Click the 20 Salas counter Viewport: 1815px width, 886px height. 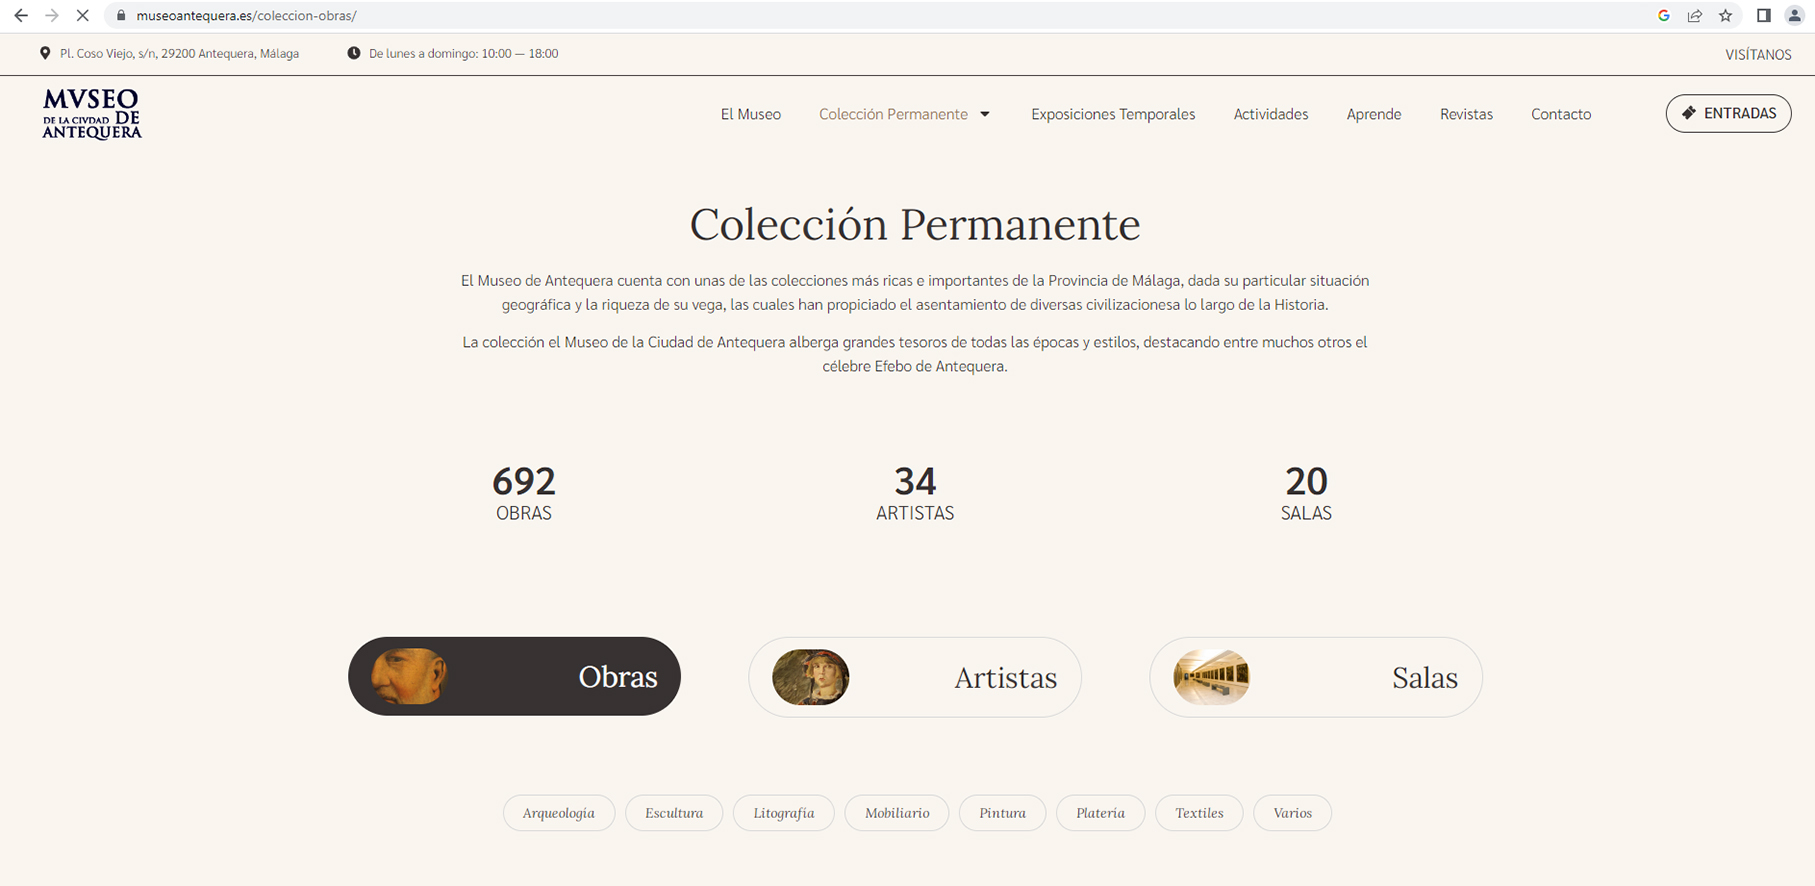pos(1306,494)
